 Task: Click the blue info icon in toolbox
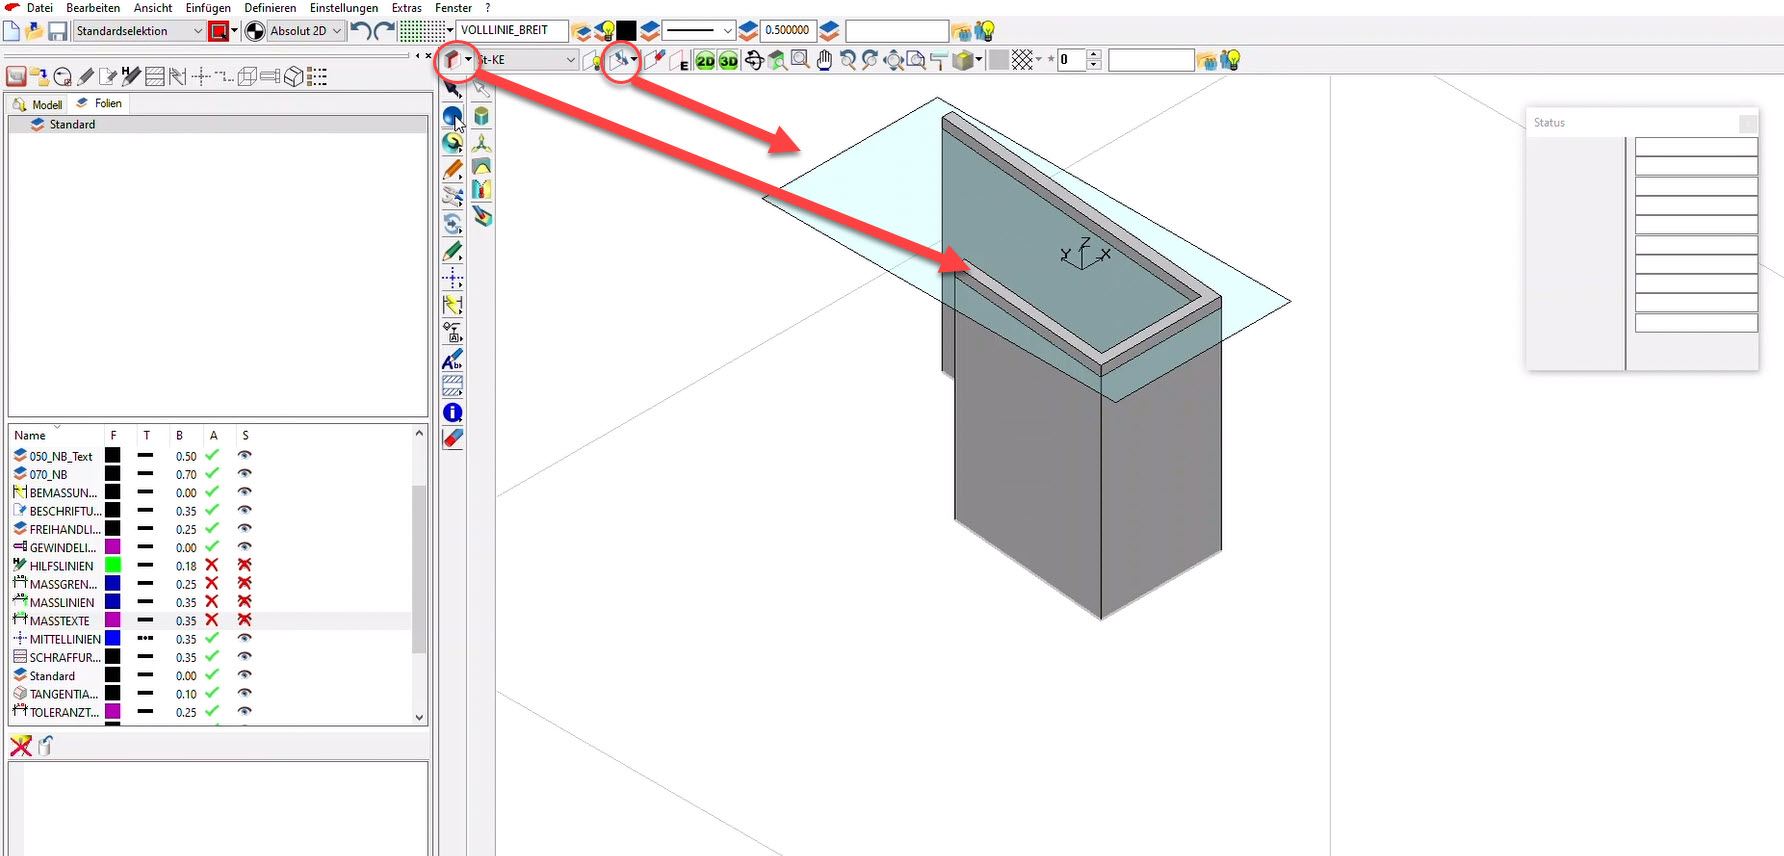pos(453,412)
